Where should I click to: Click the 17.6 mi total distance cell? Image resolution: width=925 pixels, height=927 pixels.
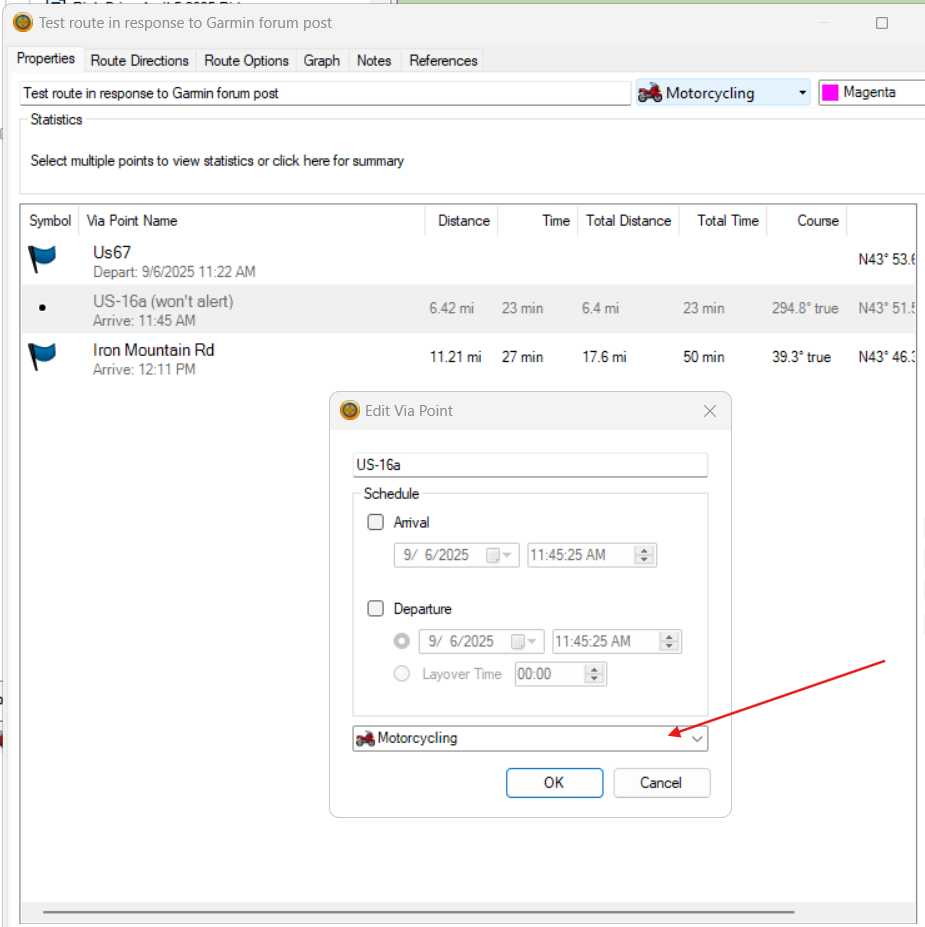pos(604,357)
